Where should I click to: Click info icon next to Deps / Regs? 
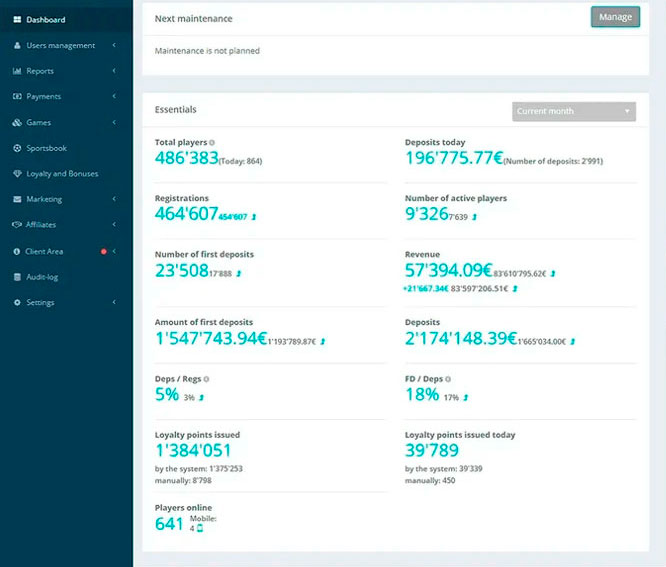coord(206,379)
